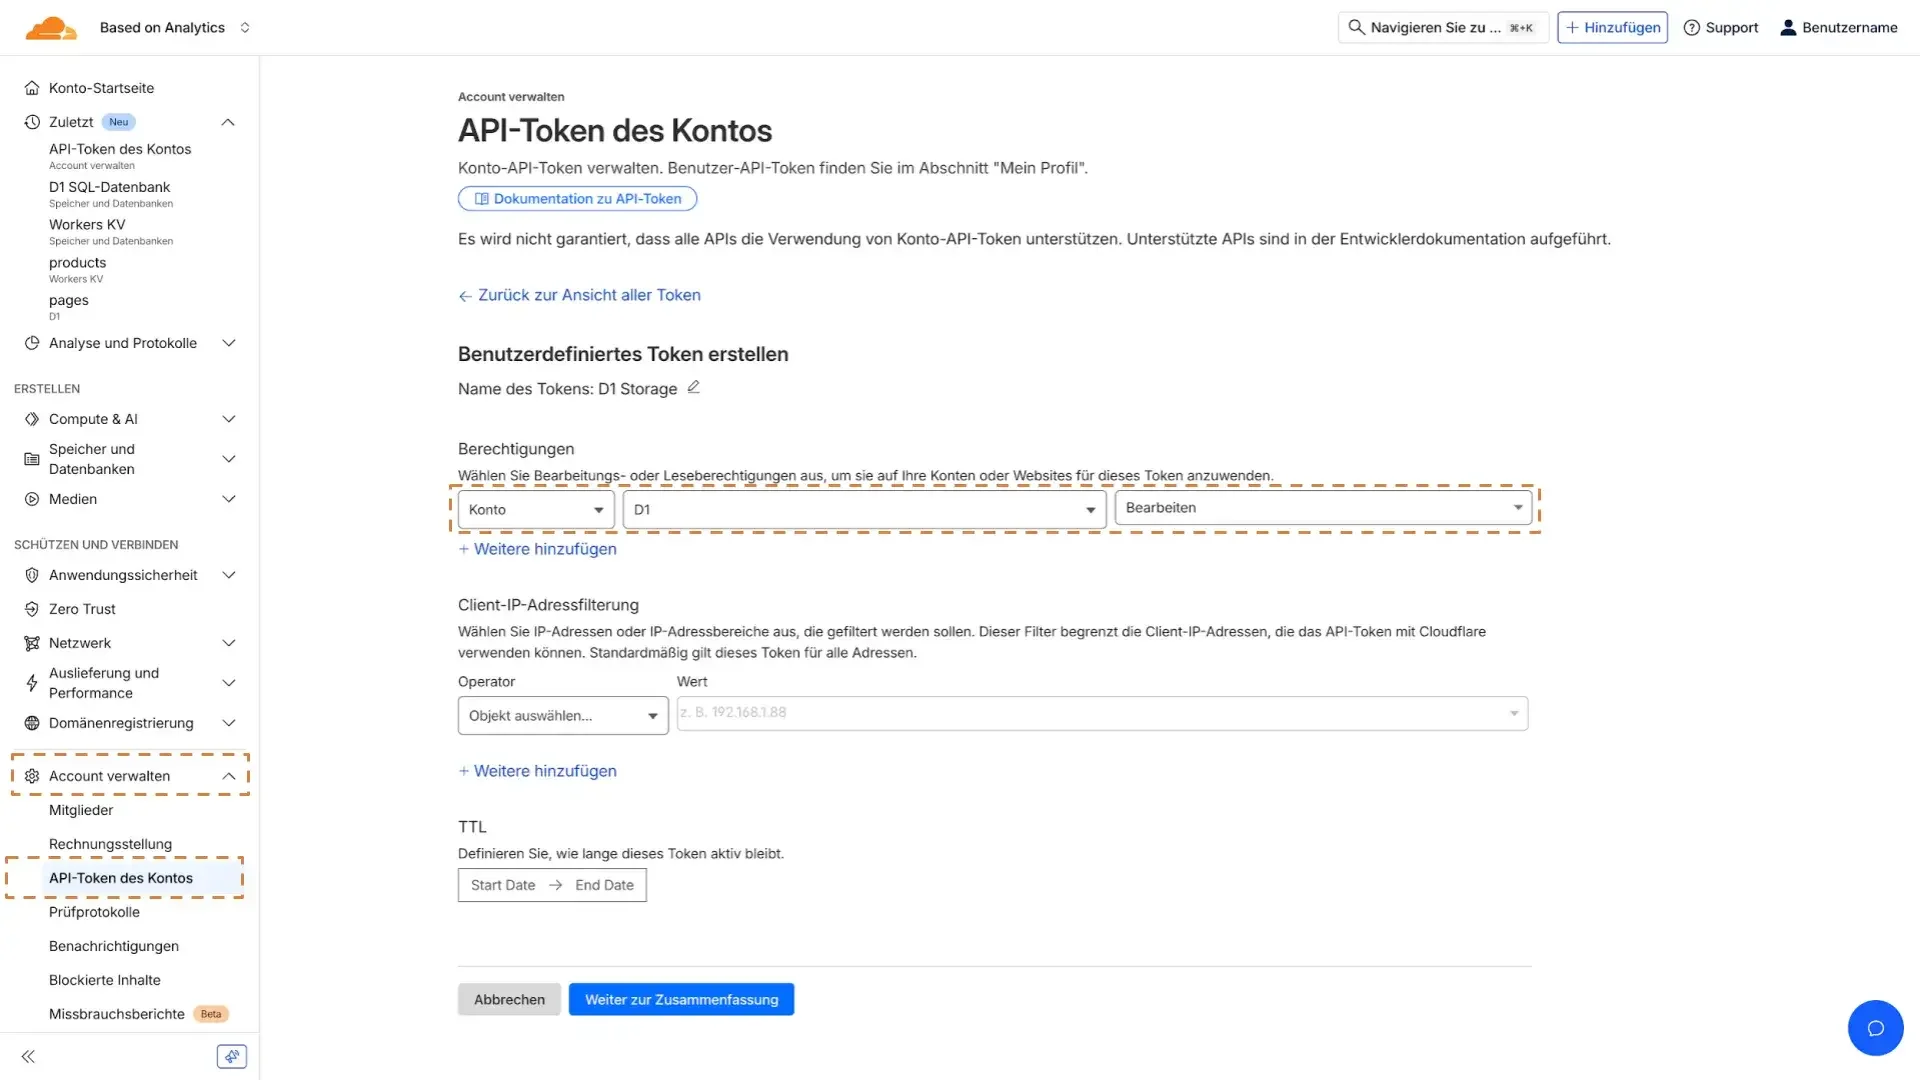The width and height of the screenshot is (1920, 1080).
Task: Click the Zero Trust sidebar item
Action: (82, 609)
